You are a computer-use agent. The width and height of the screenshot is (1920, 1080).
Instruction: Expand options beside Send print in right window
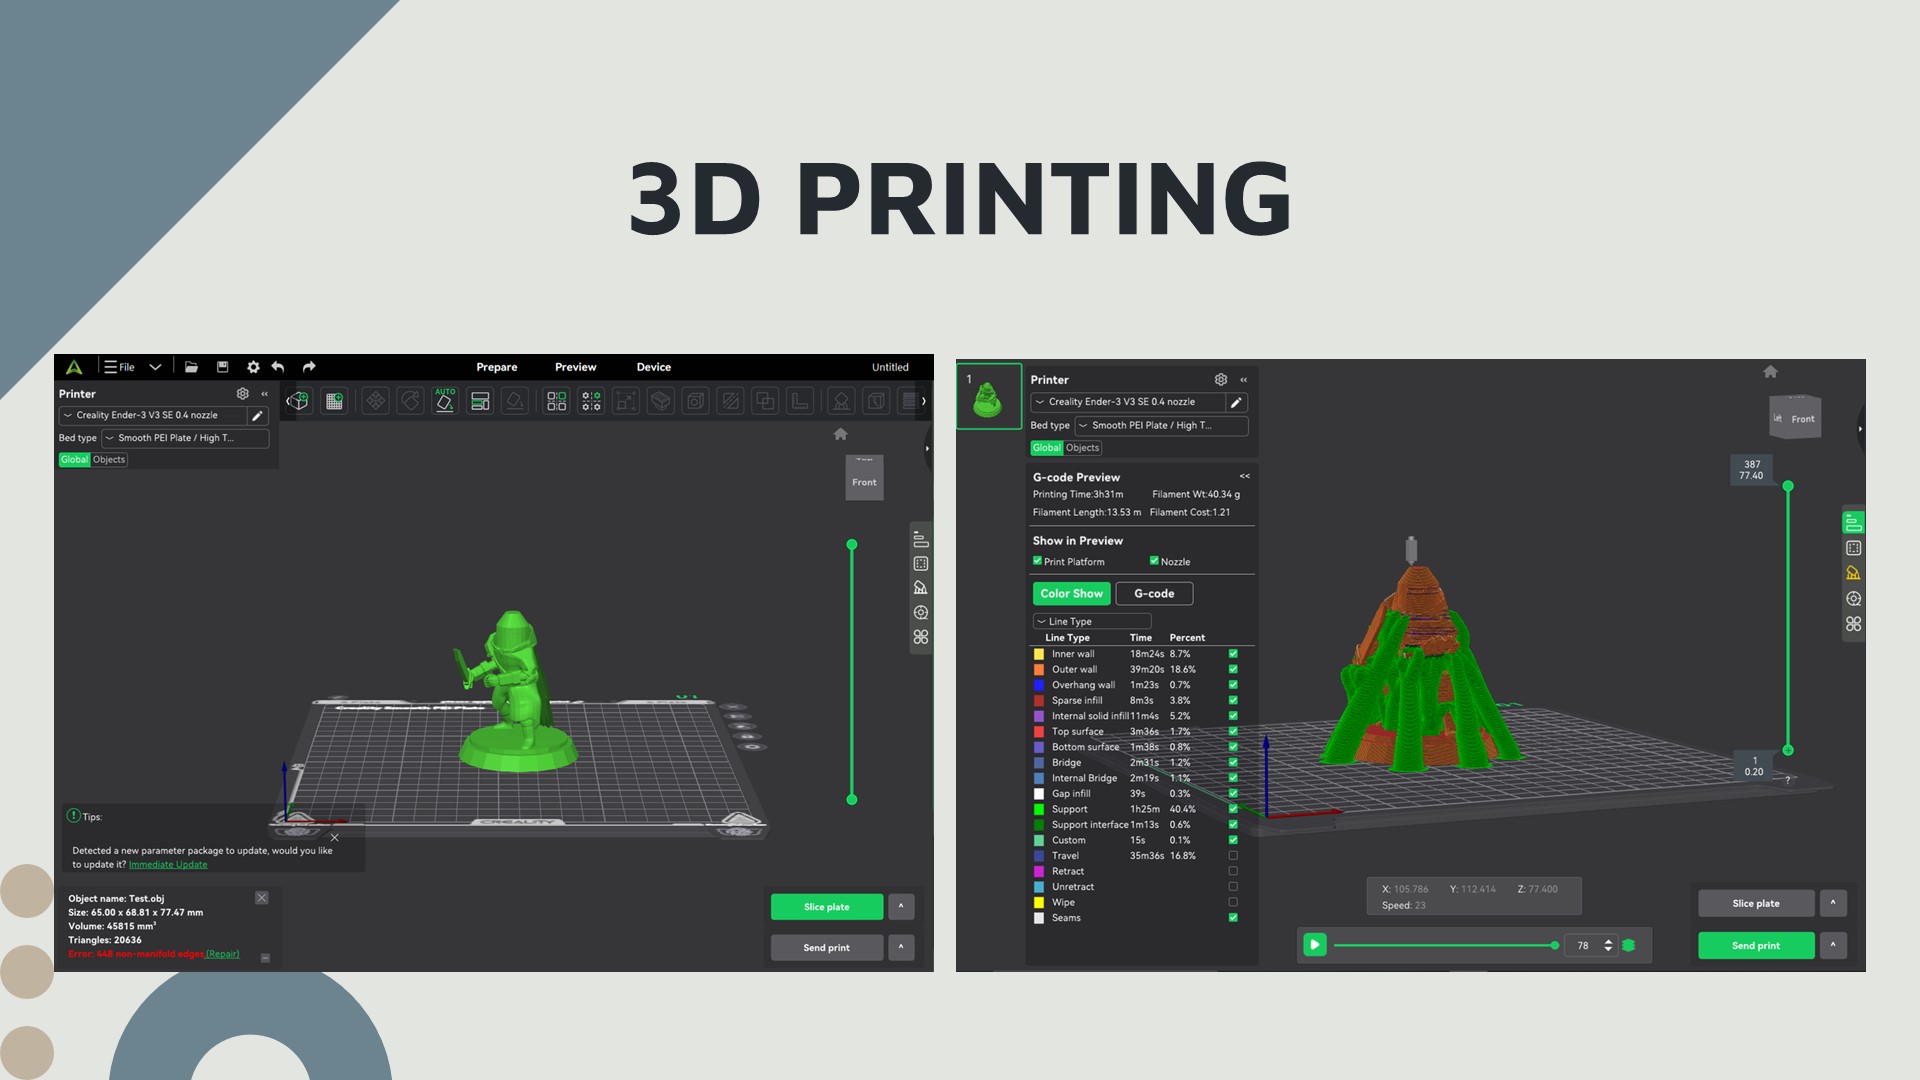(x=1833, y=945)
